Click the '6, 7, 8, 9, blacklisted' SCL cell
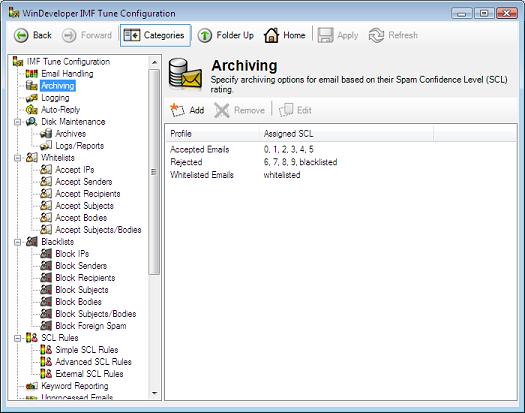Screen dimensions: 525x413 tap(300, 162)
